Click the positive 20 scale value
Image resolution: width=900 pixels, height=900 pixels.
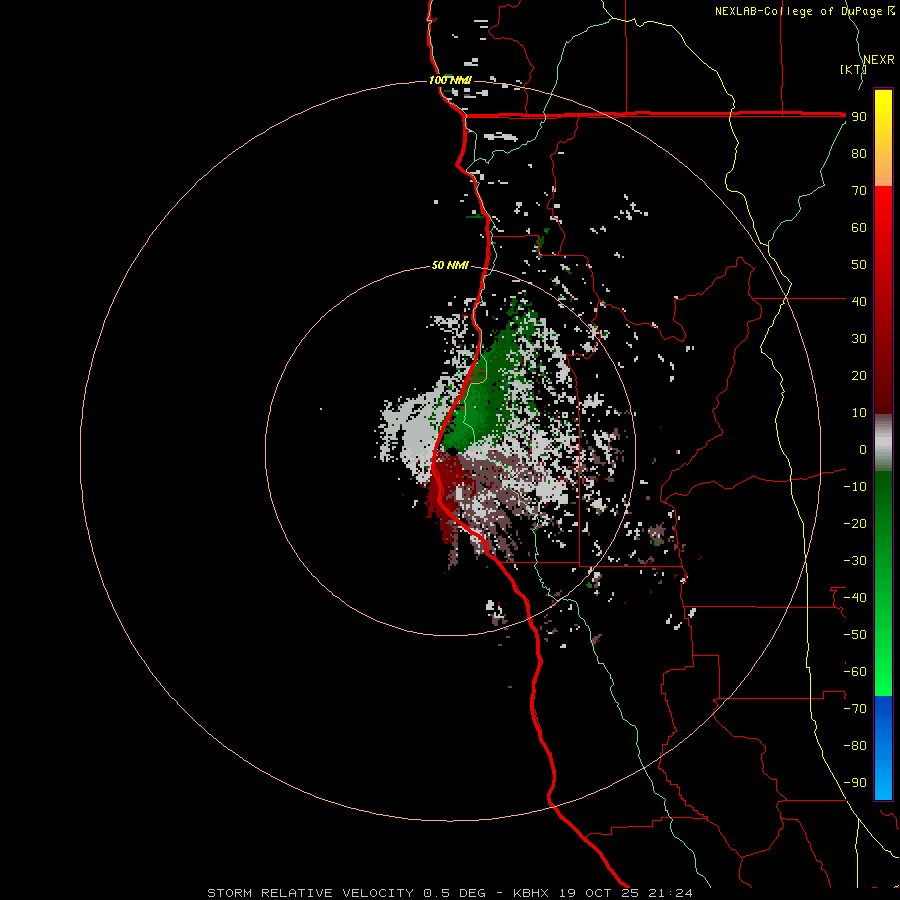pyautogui.click(x=859, y=375)
